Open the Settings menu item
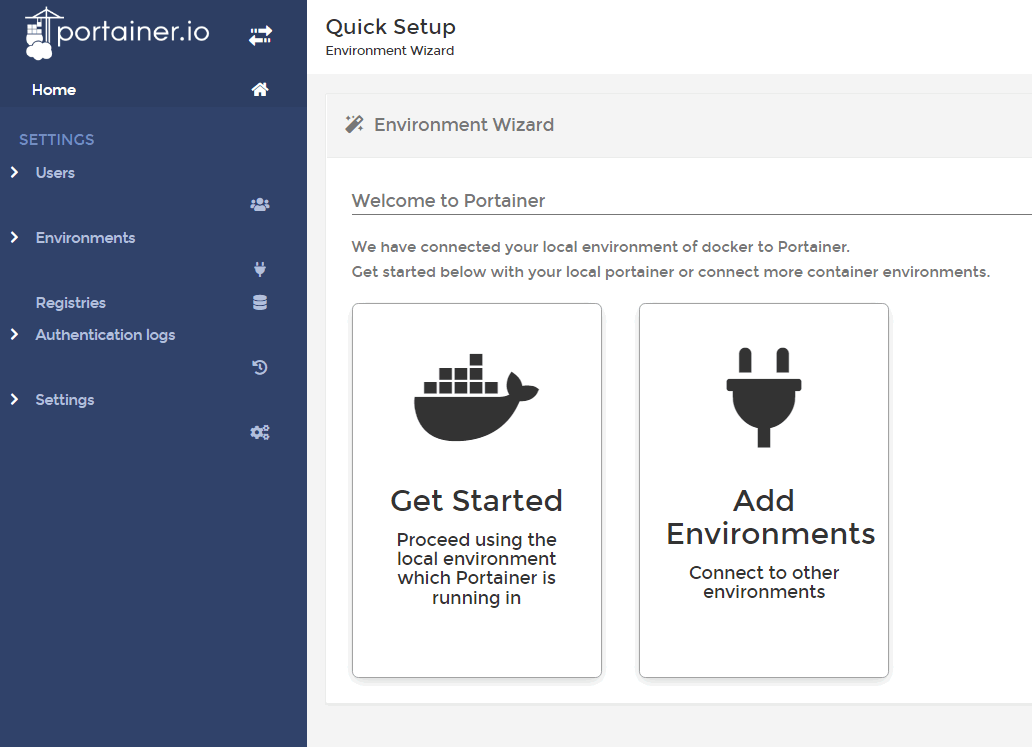Screen dimensions: 1032x747 click(64, 400)
